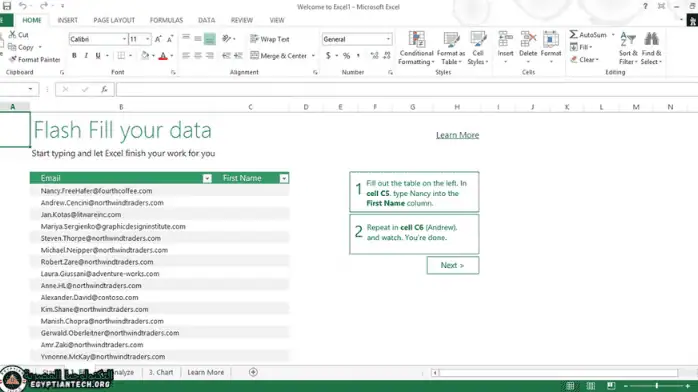698x392 pixels.
Task: Toggle Underline formatting
Action: click(98, 56)
